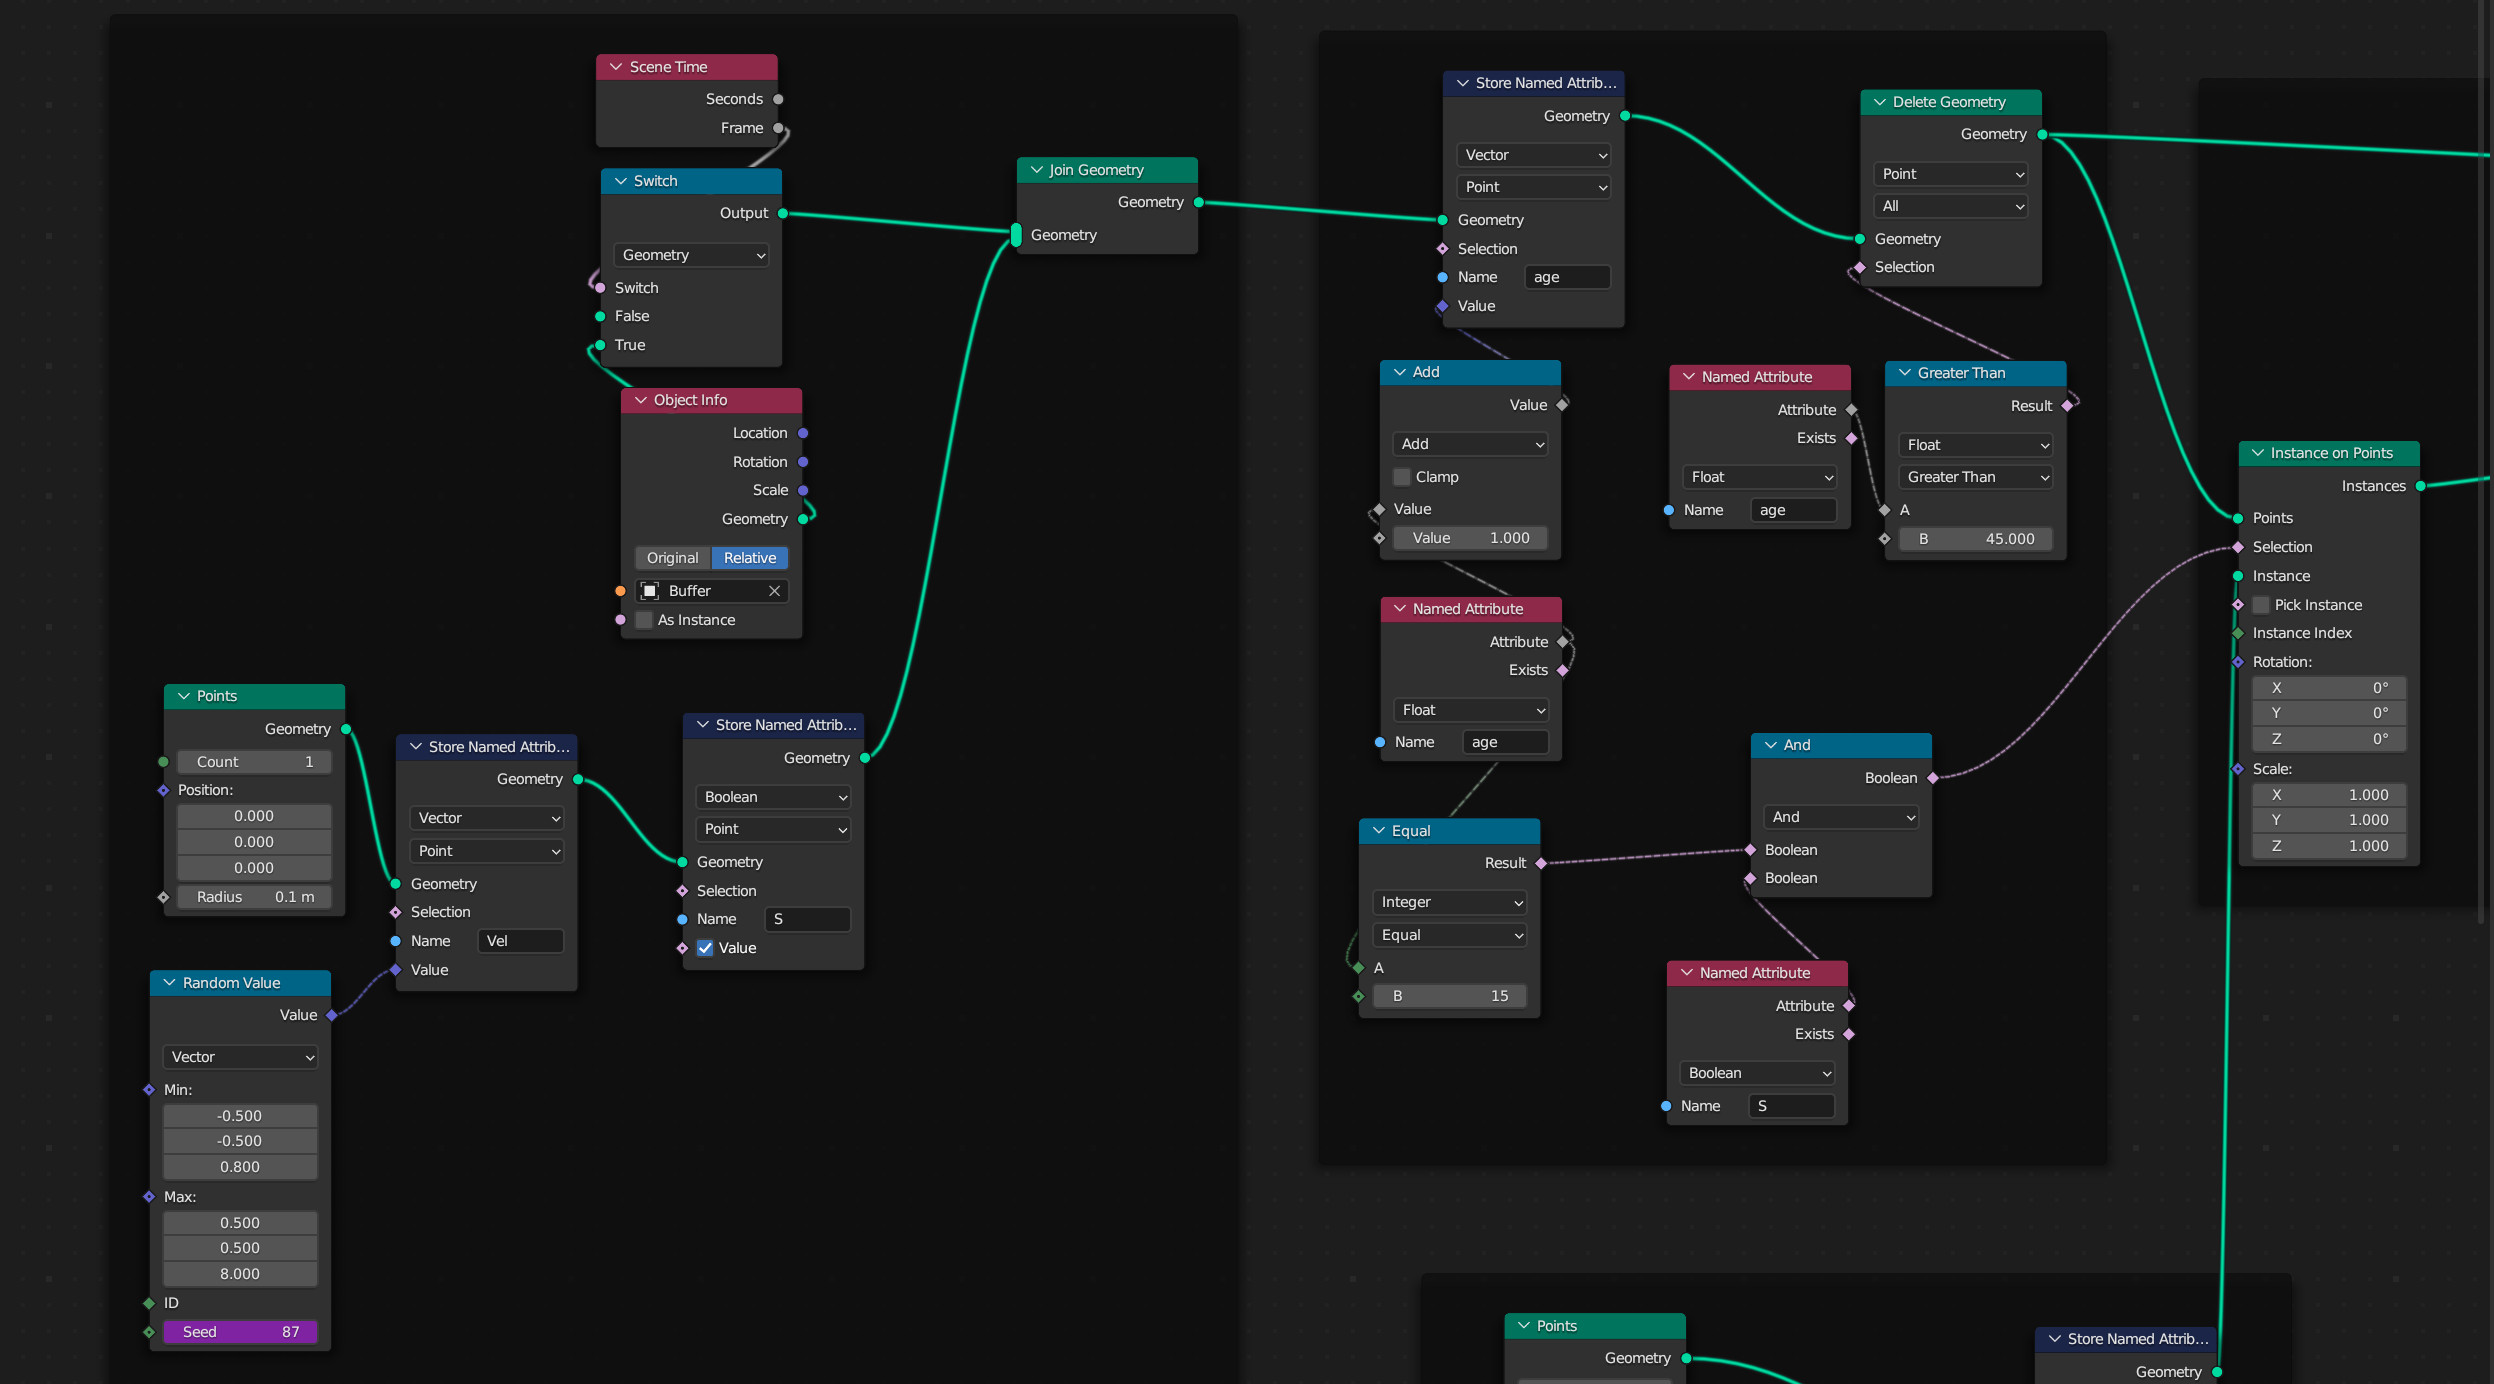Image resolution: width=2494 pixels, height=1384 pixels.
Task: Click the age name field in Store Named Attribute
Action: click(1567, 277)
